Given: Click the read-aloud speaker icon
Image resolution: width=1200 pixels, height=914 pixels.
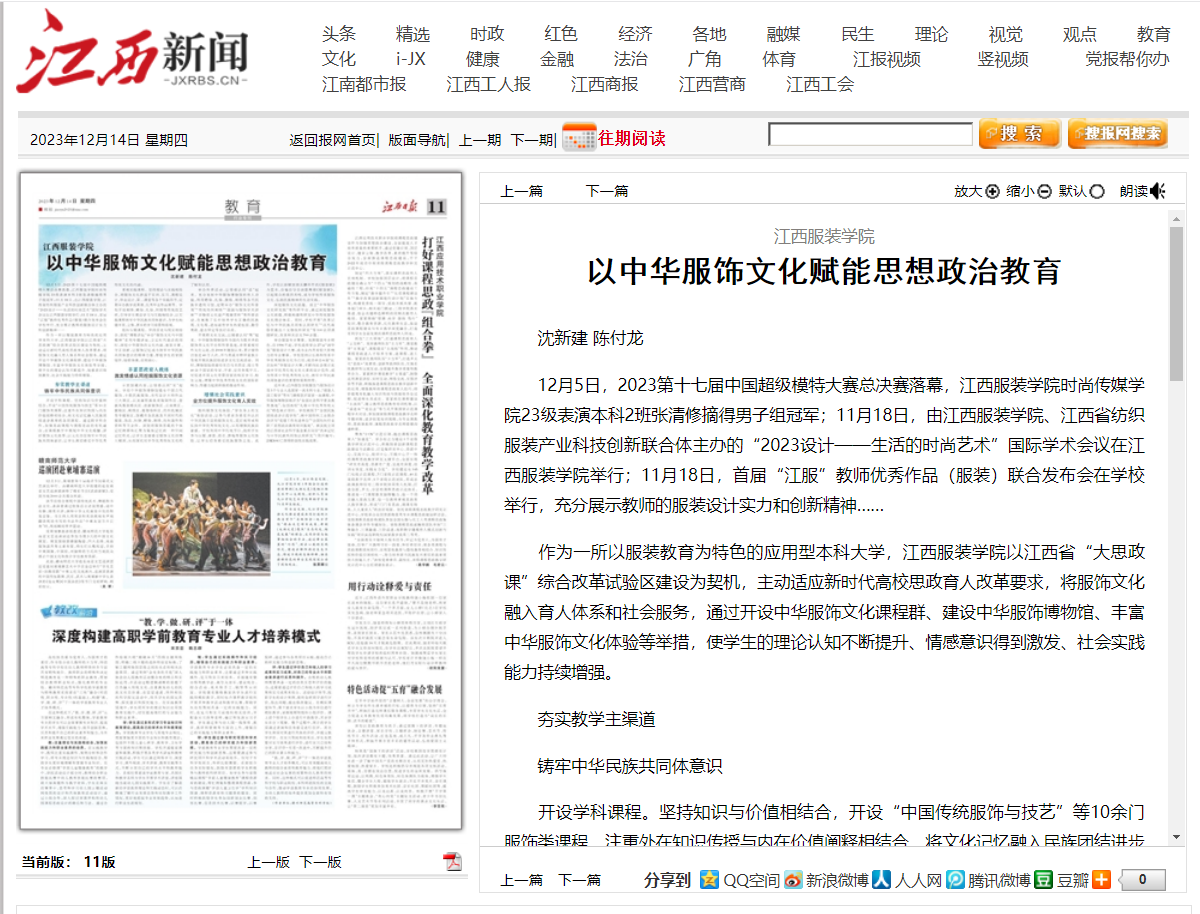Looking at the screenshot, I should tap(1158, 191).
